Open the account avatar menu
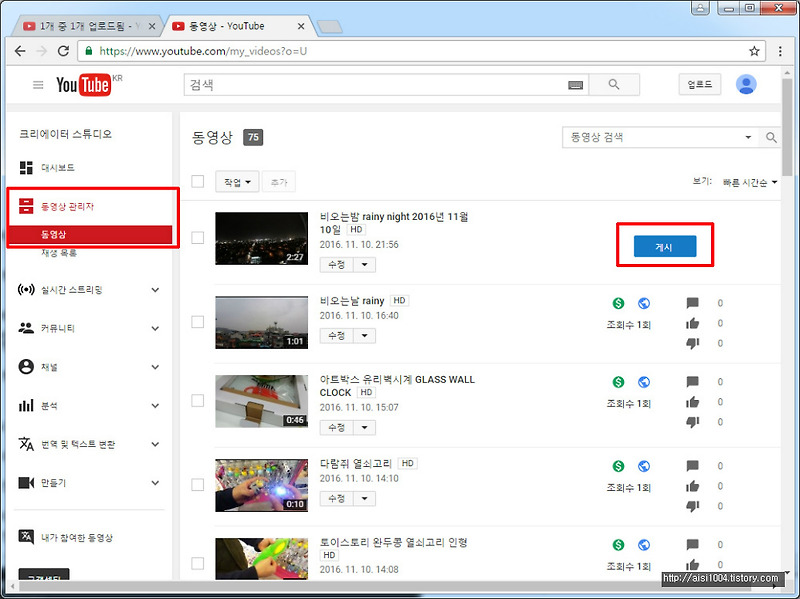Image resolution: width=800 pixels, height=599 pixels. (x=746, y=84)
